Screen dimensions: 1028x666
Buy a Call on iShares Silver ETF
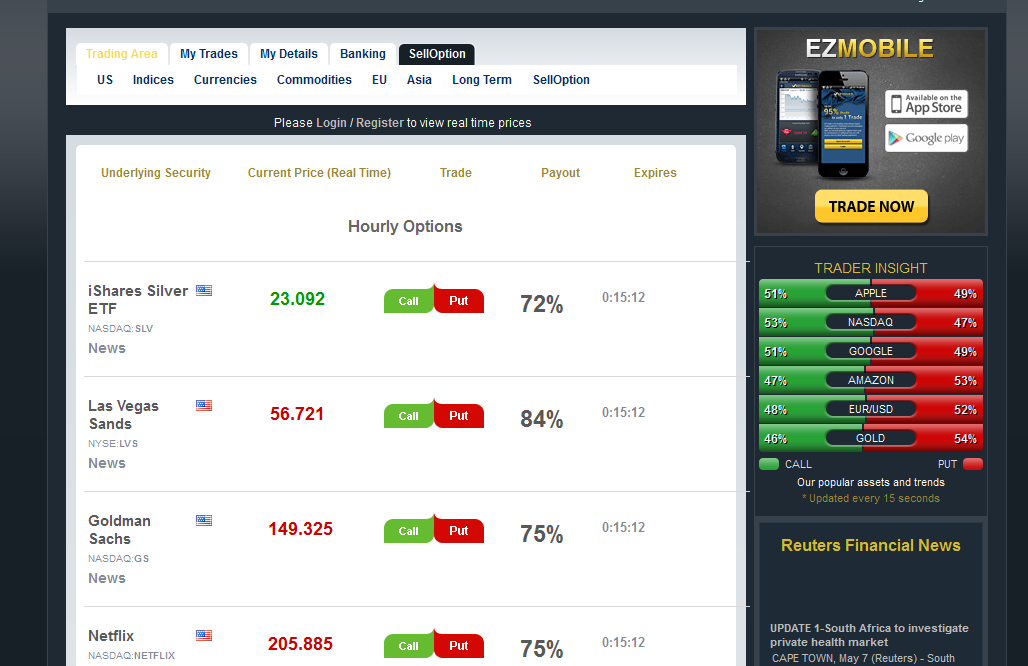point(408,301)
